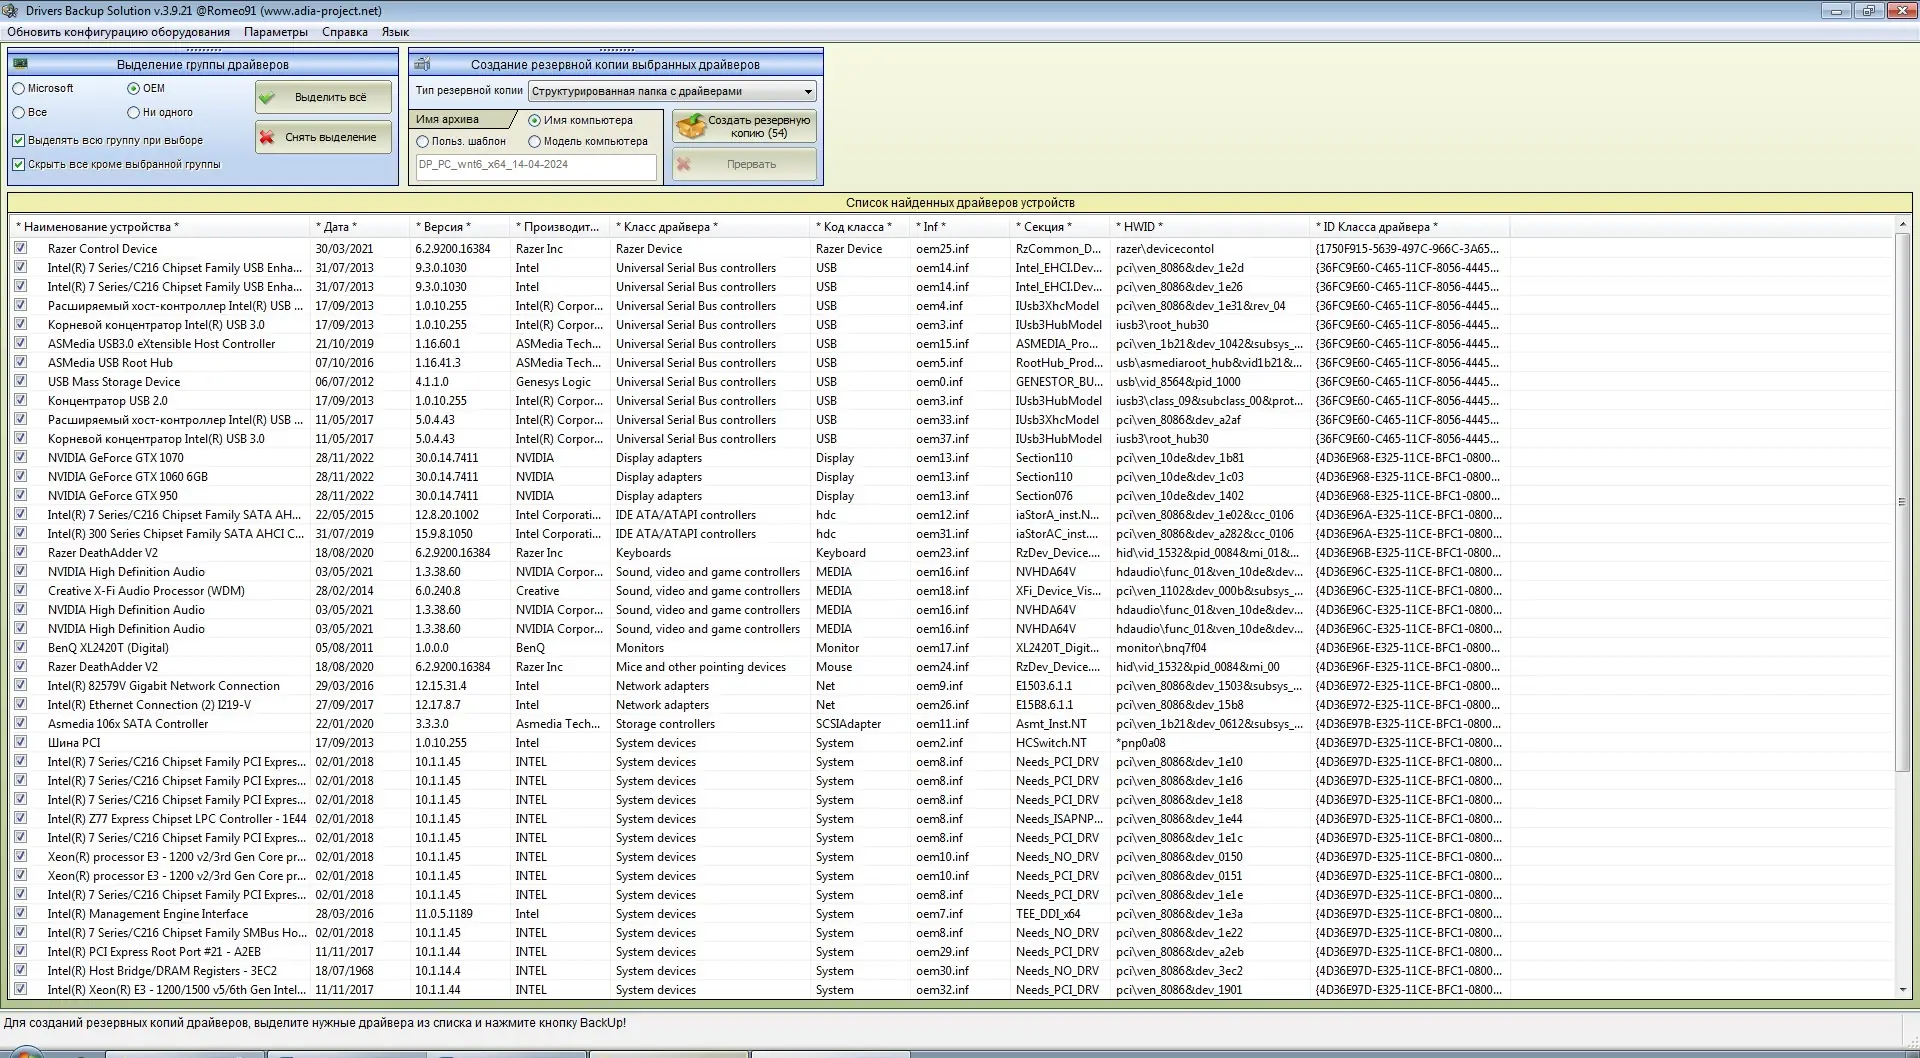This screenshot has height=1058, width=1920.
Task: Sort by the 'Inf' column header
Action: [960, 227]
